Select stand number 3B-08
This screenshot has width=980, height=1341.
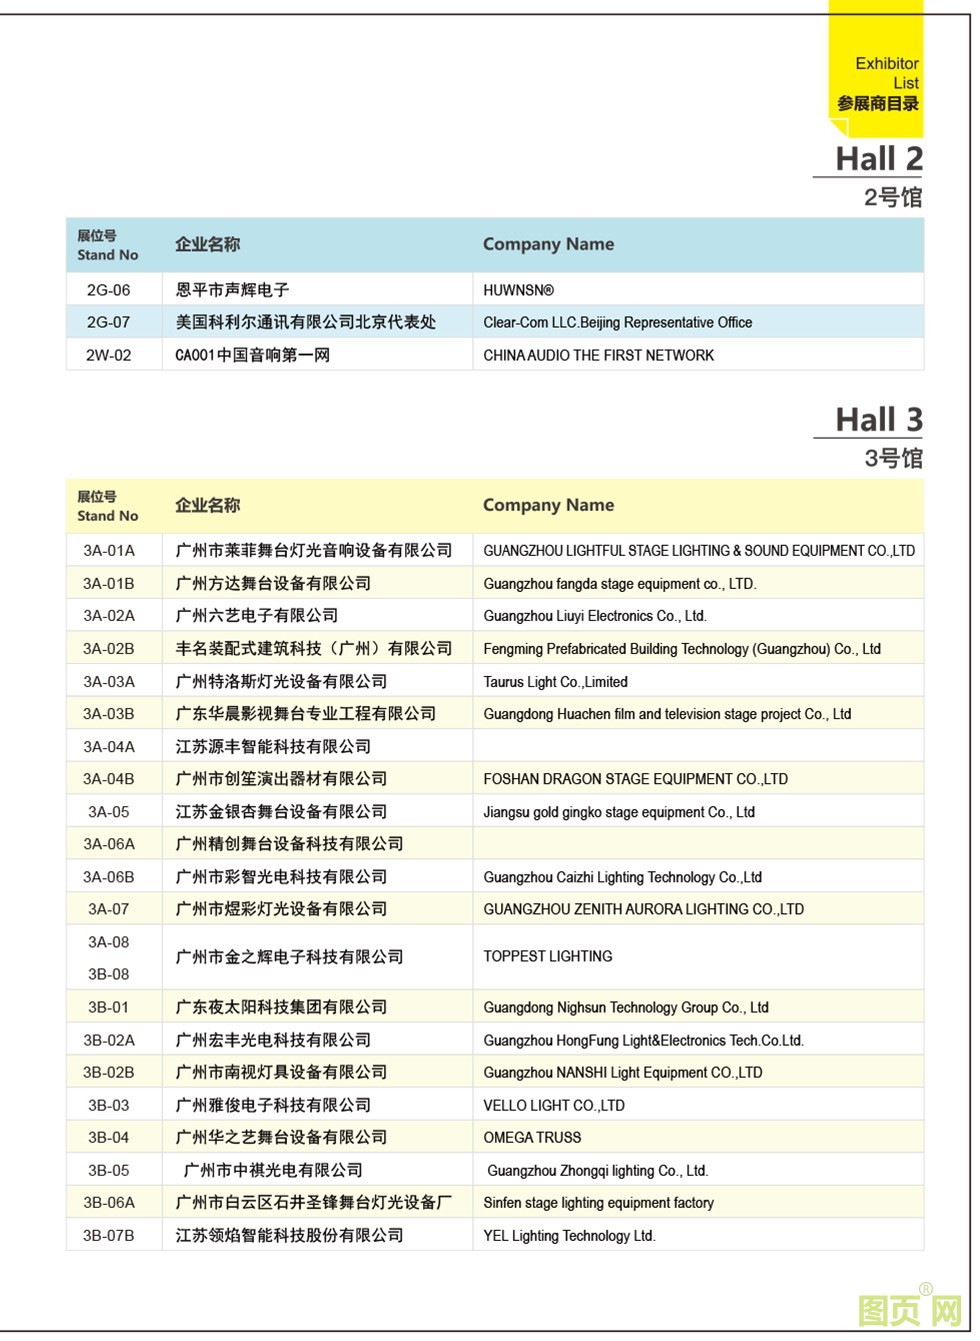point(109,974)
